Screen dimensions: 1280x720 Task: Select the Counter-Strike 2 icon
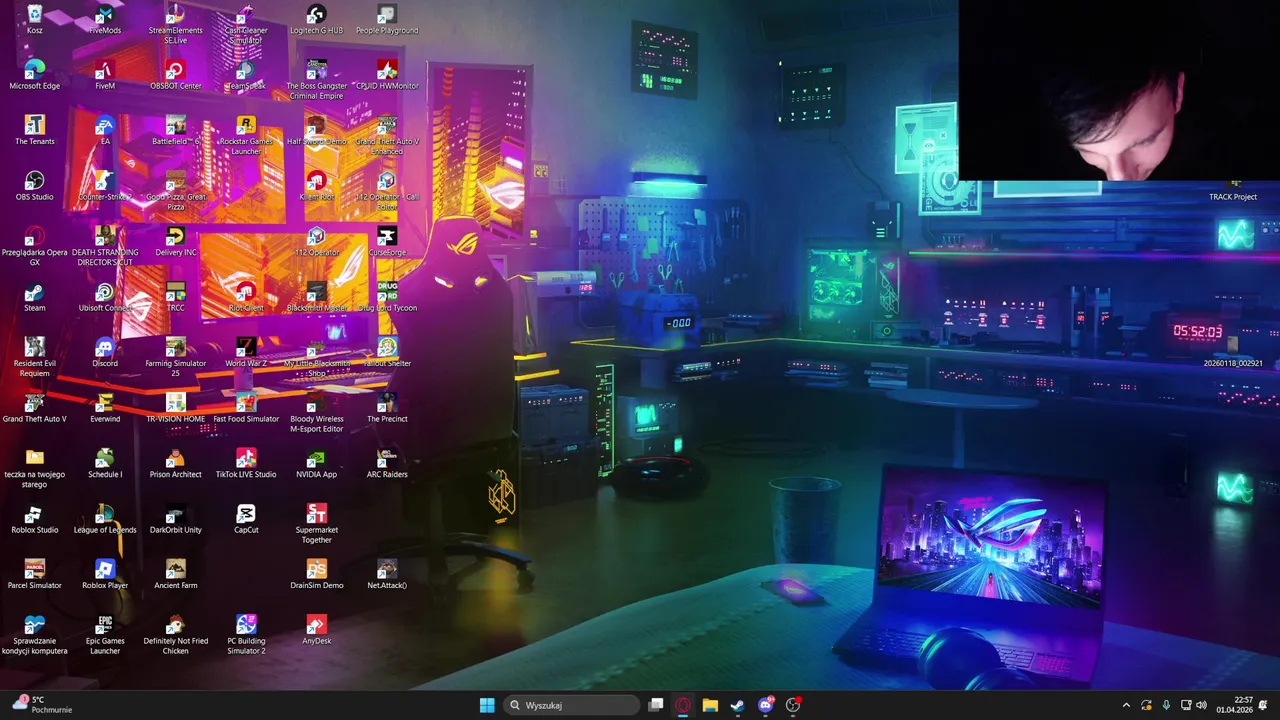click(105, 186)
